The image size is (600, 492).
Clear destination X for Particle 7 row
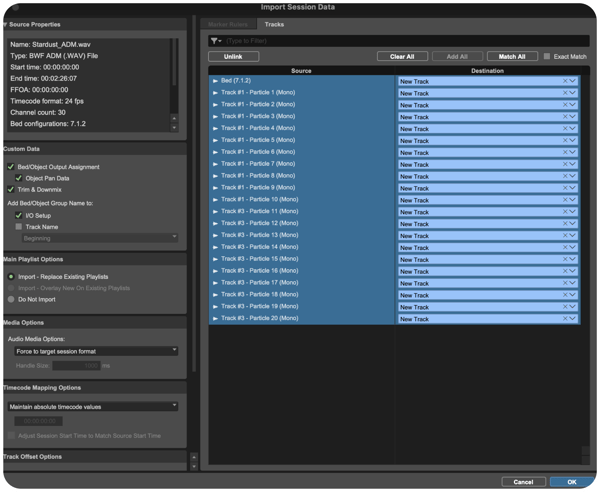[x=565, y=164]
